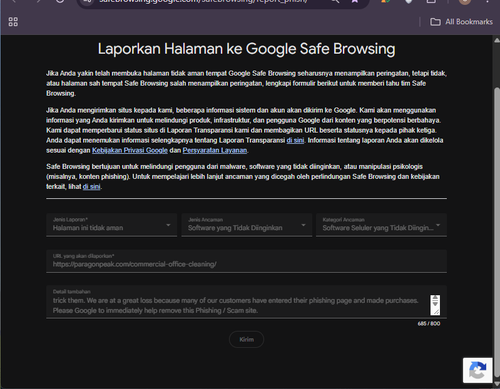Viewport: 500px width, 389px height.
Task: Click paragraph starting 'Jika Anda mengirimkan situs'
Action: 245,130
